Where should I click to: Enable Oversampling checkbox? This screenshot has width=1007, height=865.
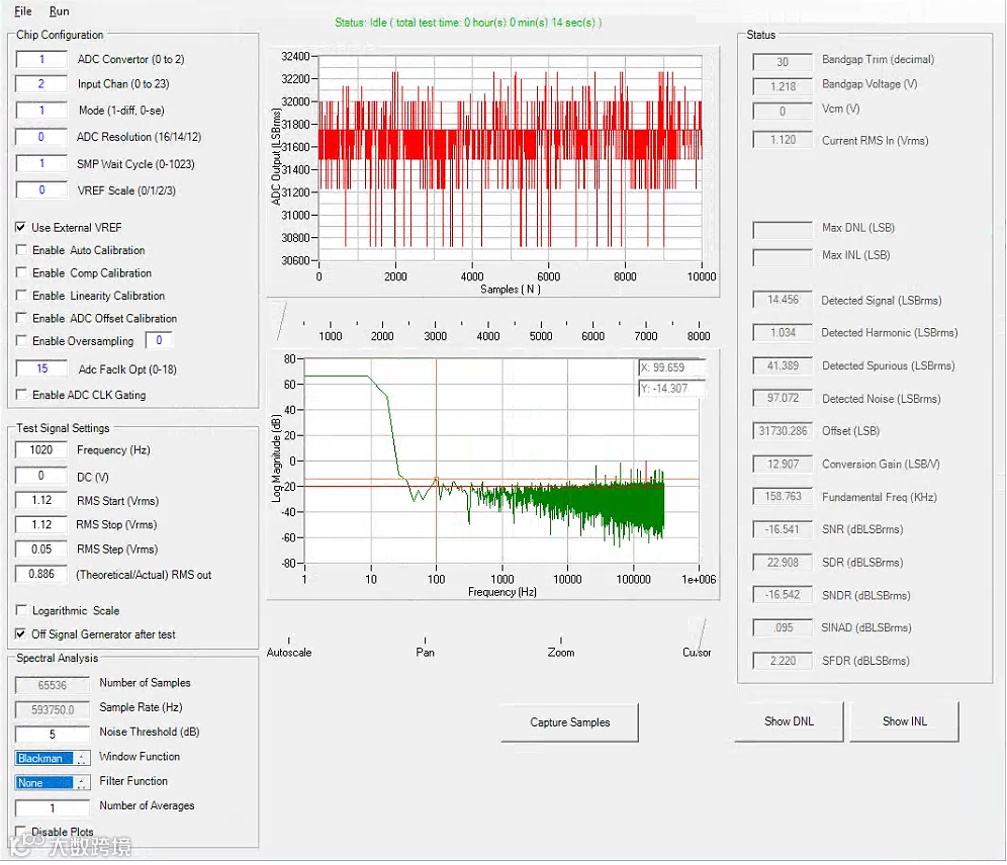pyautogui.click(x=21, y=340)
